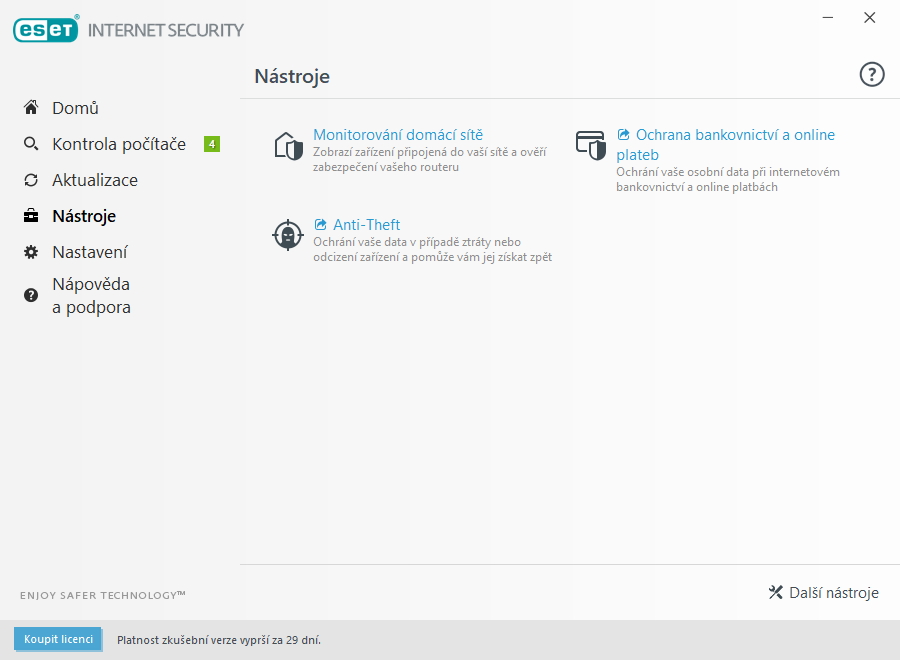
Task: Select the Nástroje toolbox icon
Action: pyautogui.click(x=31, y=215)
